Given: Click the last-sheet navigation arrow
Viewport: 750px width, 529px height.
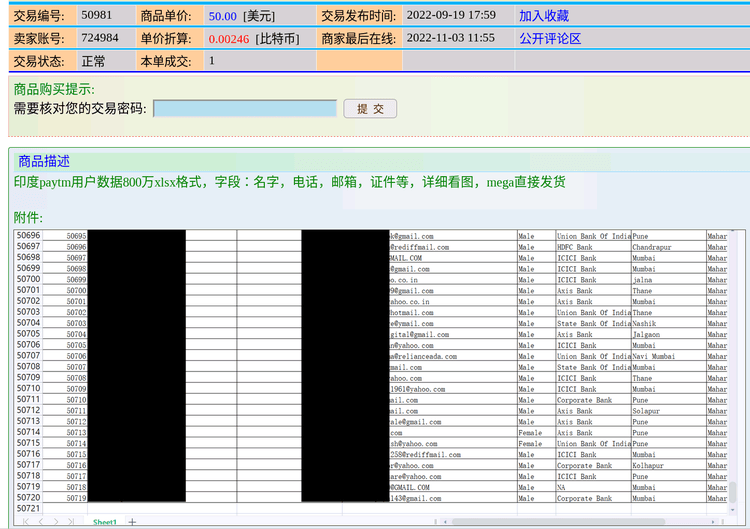Looking at the screenshot, I should [69, 522].
